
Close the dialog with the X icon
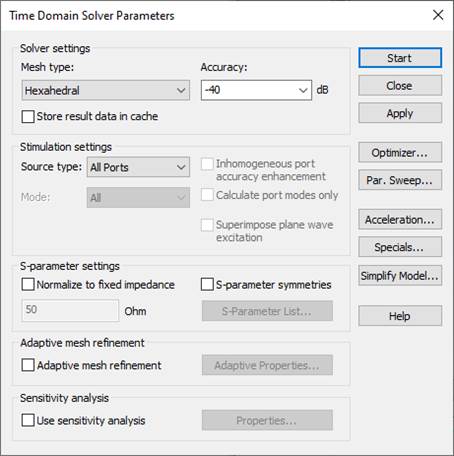tap(438, 15)
